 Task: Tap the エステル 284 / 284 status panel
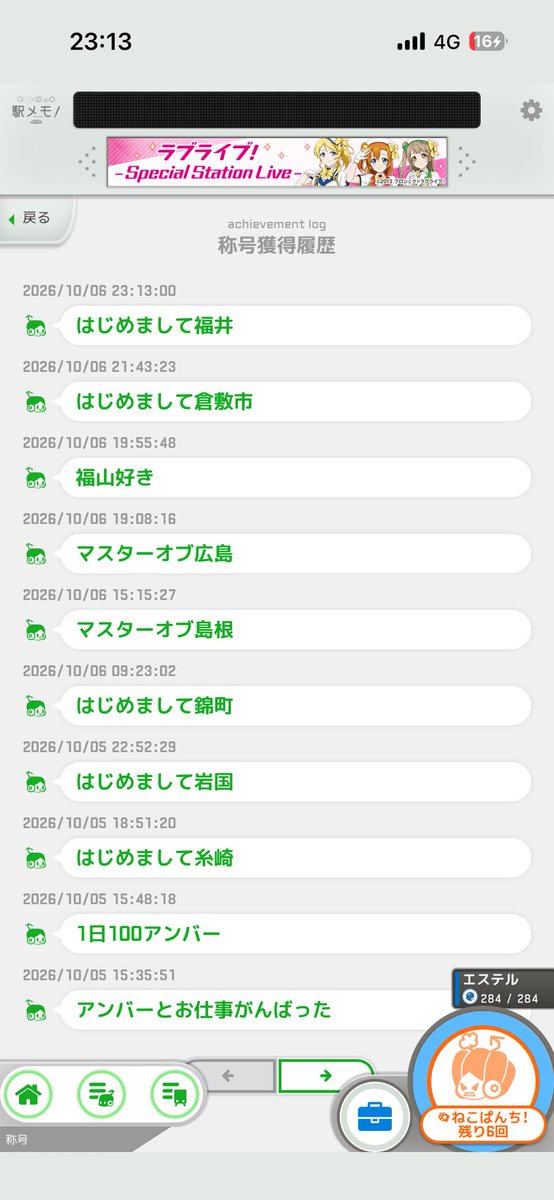point(502,988)
